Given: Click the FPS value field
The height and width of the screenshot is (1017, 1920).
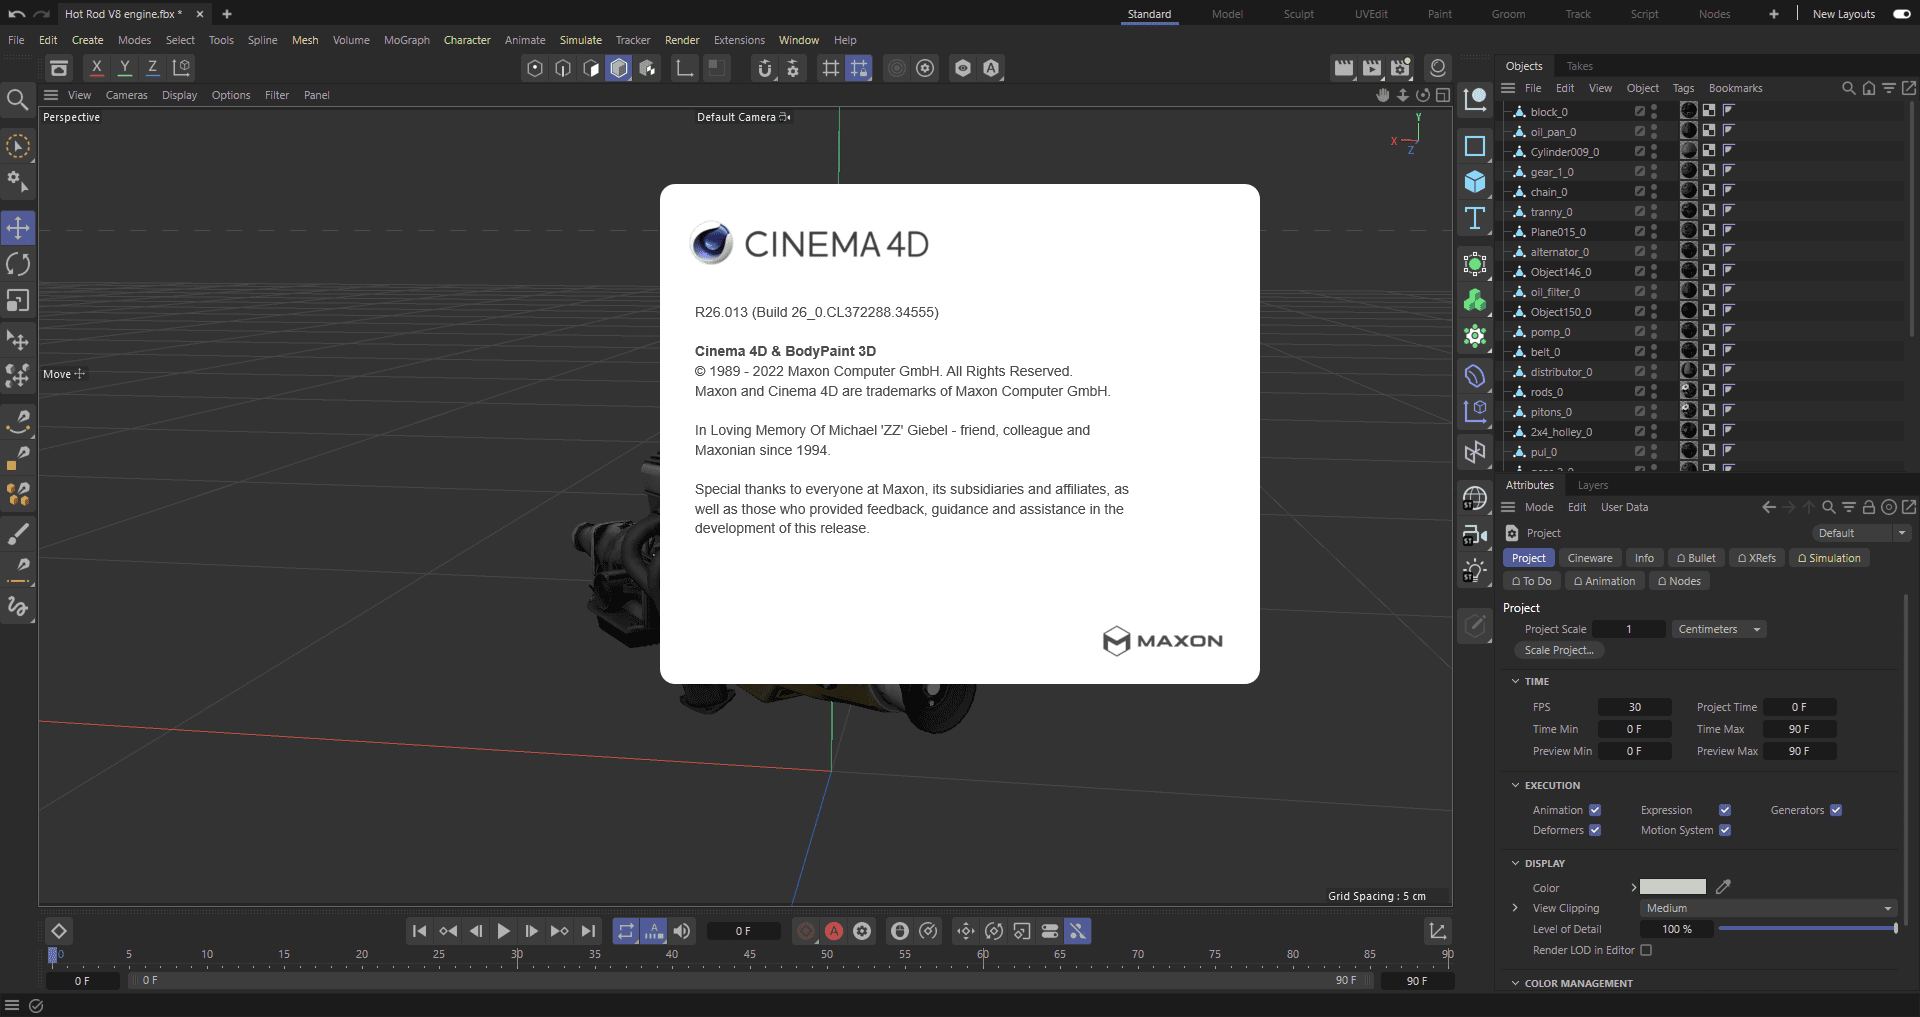Looking at the screenshot, I should pyautogui.click(x=1634, y=707).
